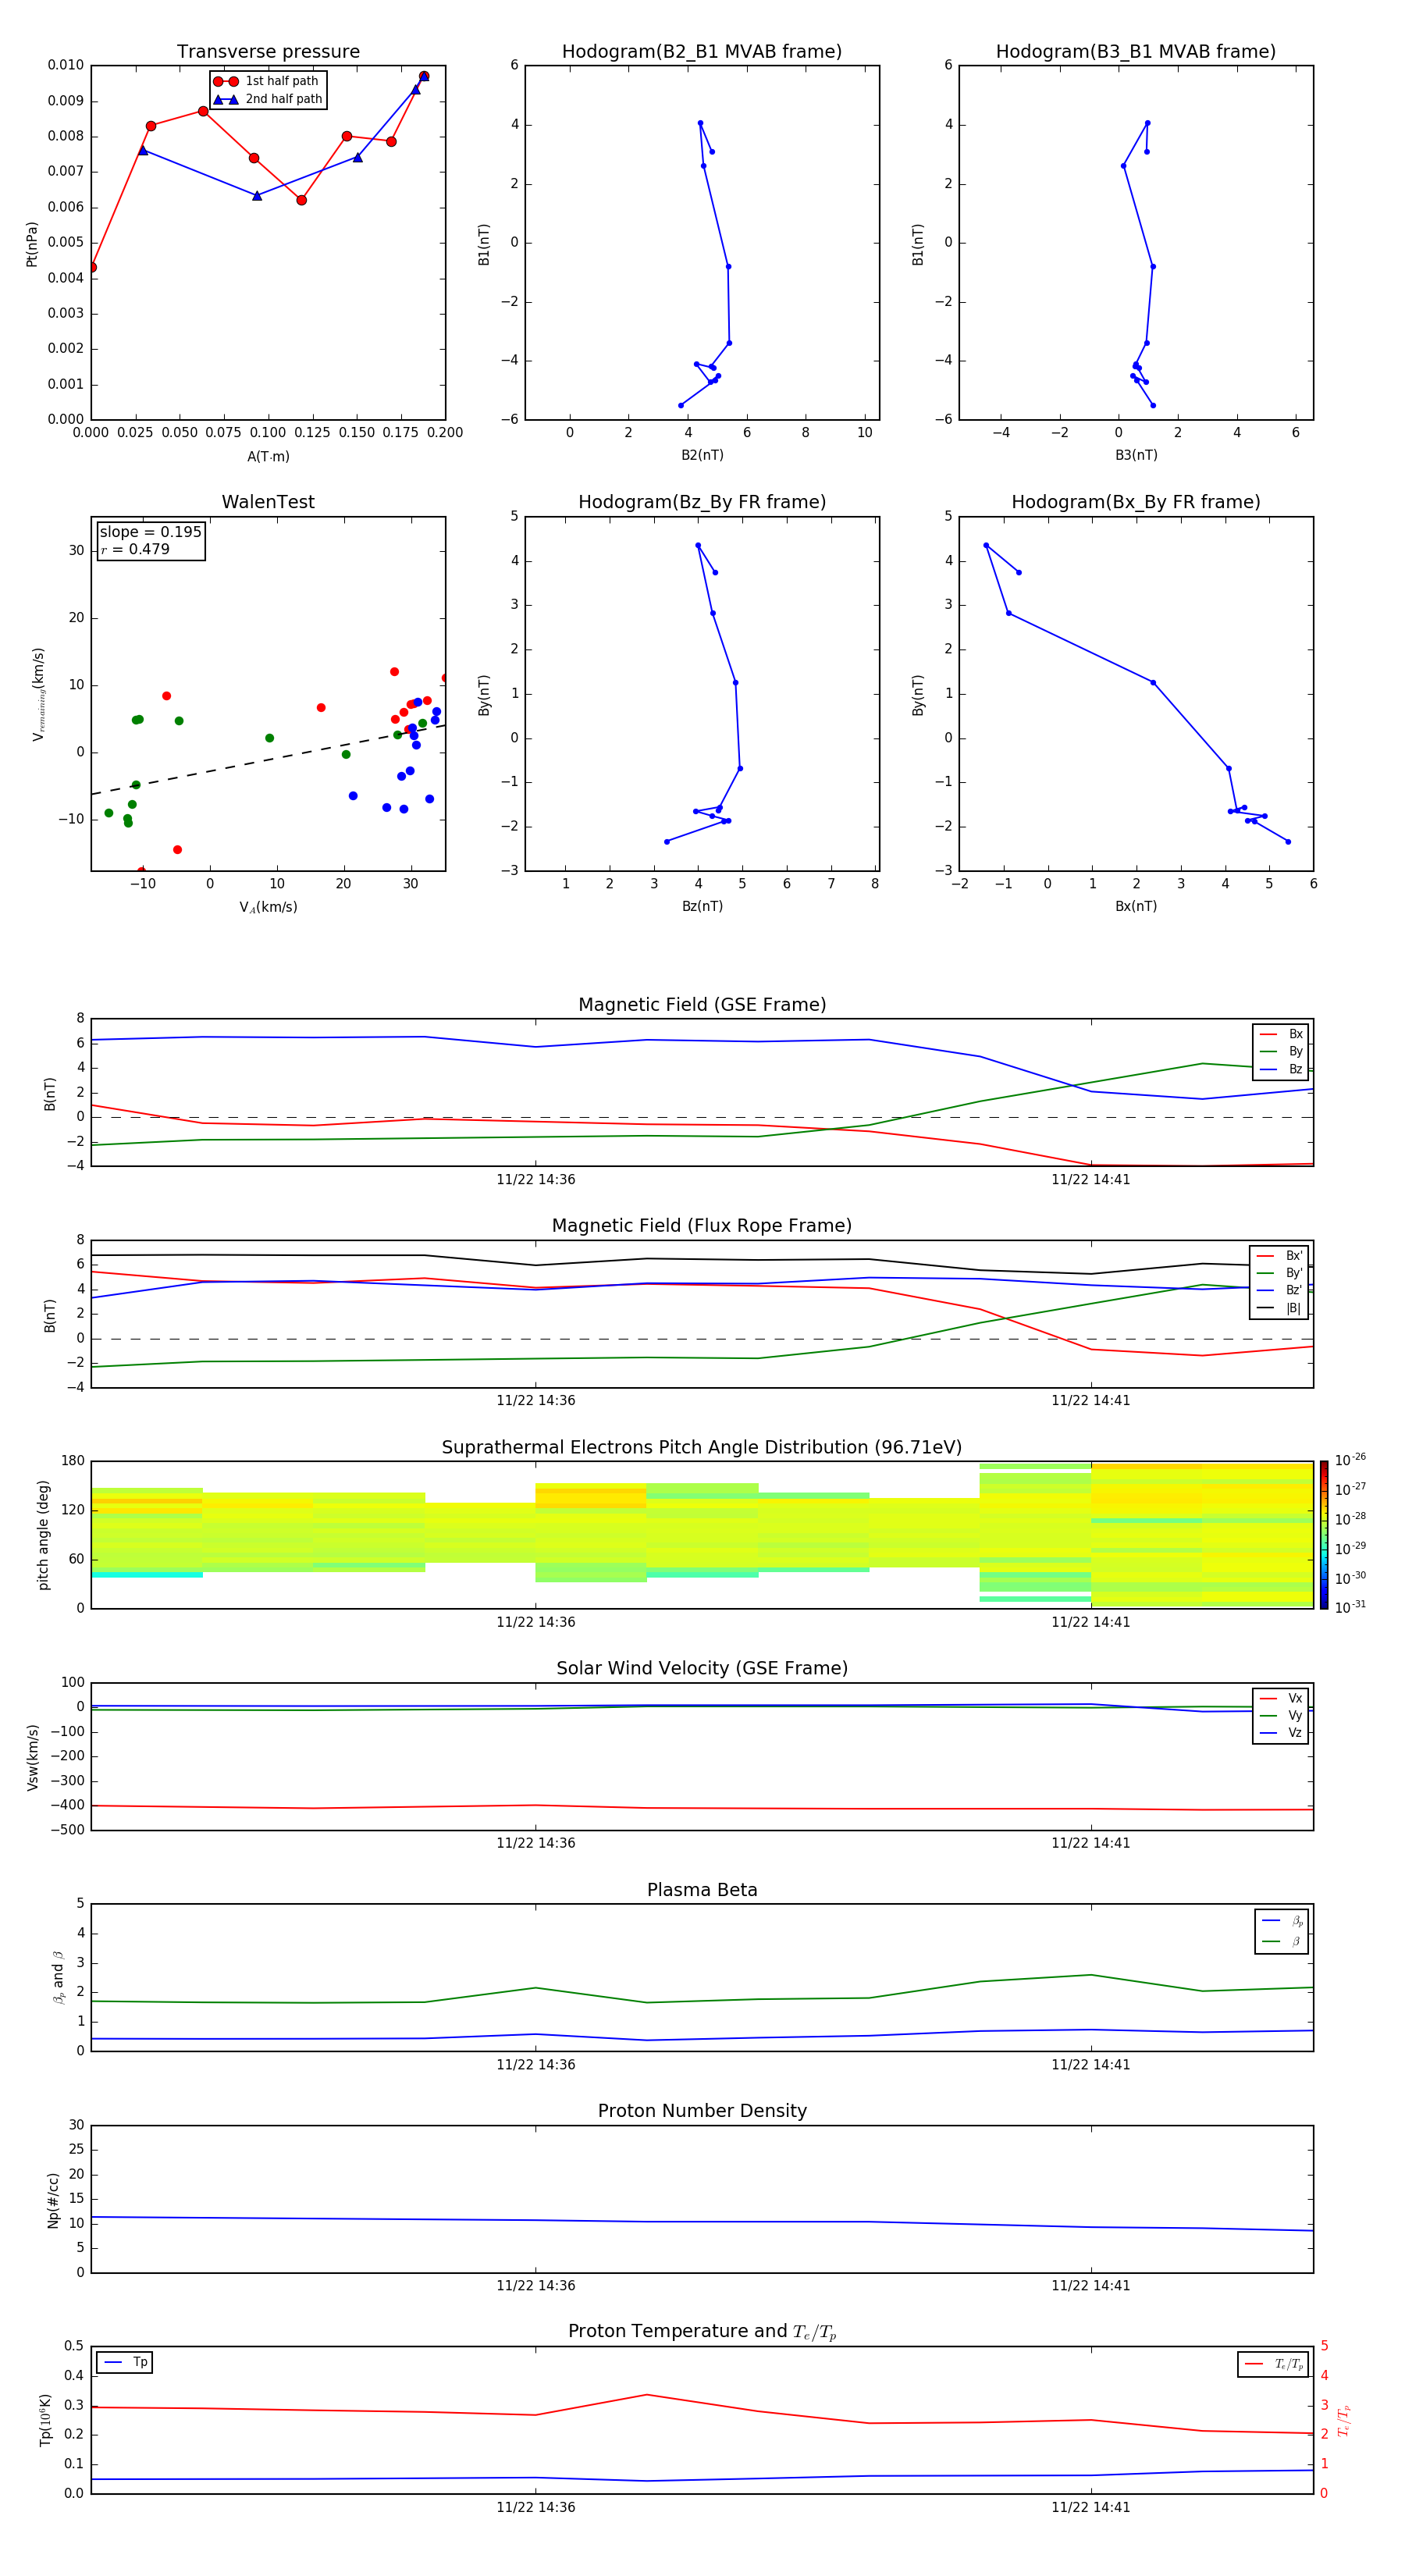Click the Hodogram(B2_B1 MVAB frame) title
The width and height of the screenshot is (1405, 2576).
702,52
